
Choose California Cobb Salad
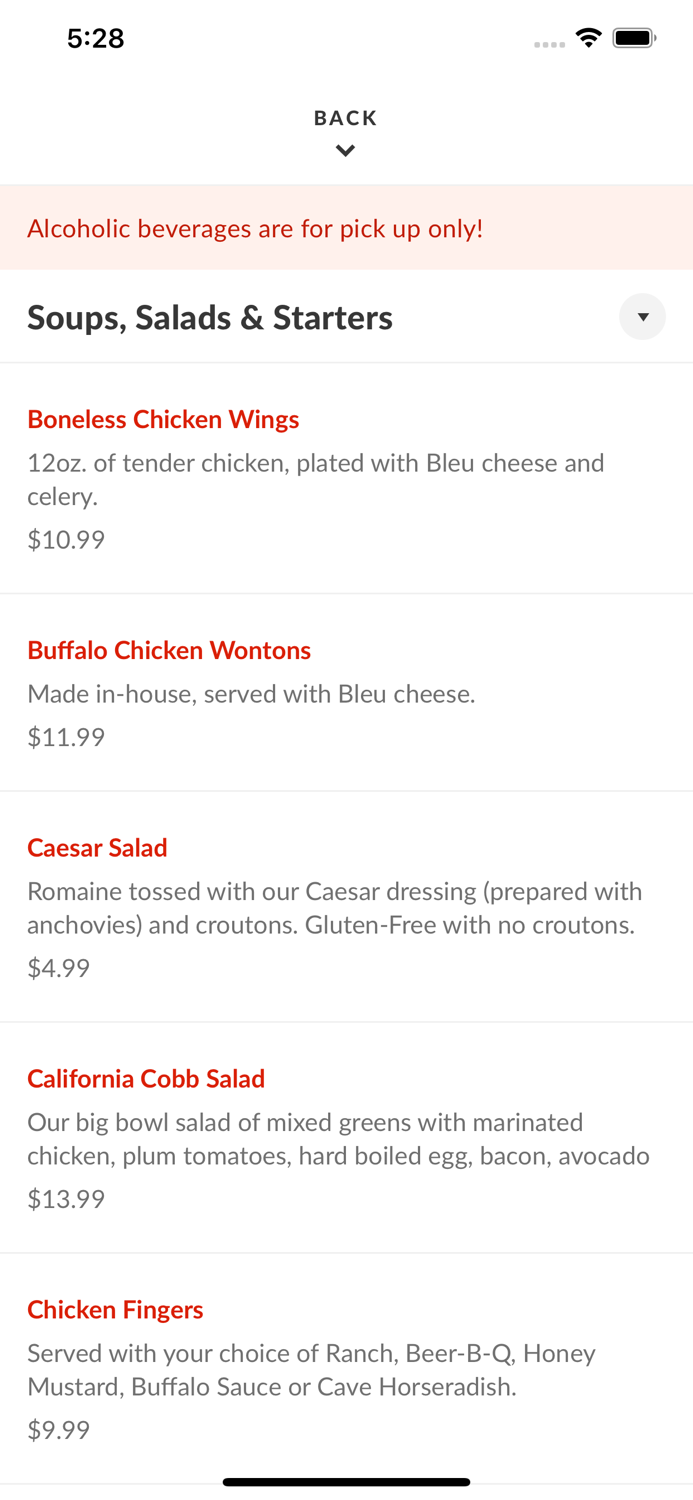146,1079
